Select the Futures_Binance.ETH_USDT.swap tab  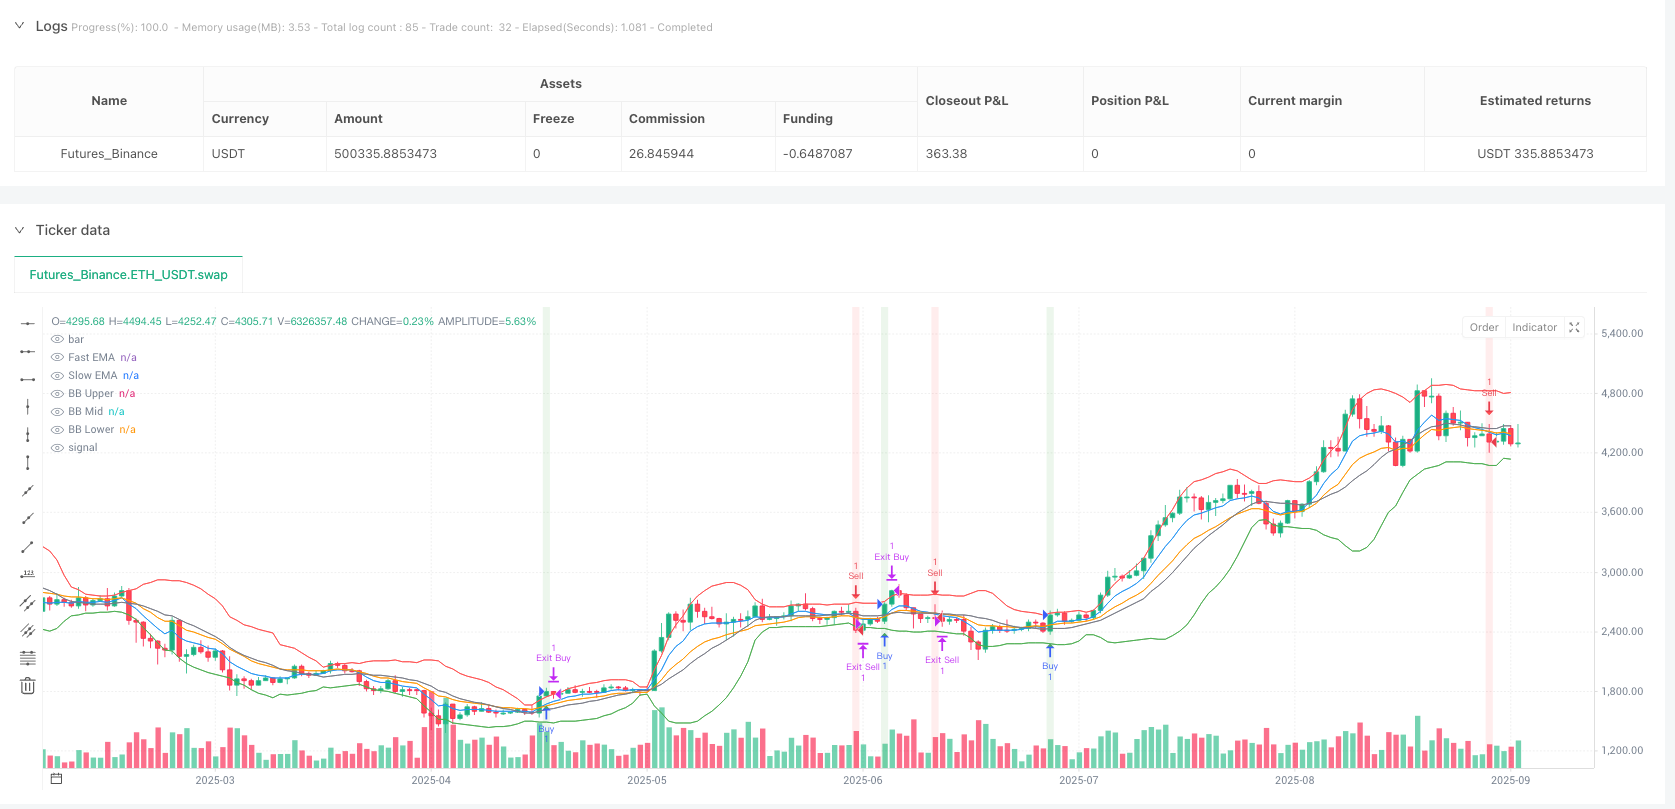(128, 274)
